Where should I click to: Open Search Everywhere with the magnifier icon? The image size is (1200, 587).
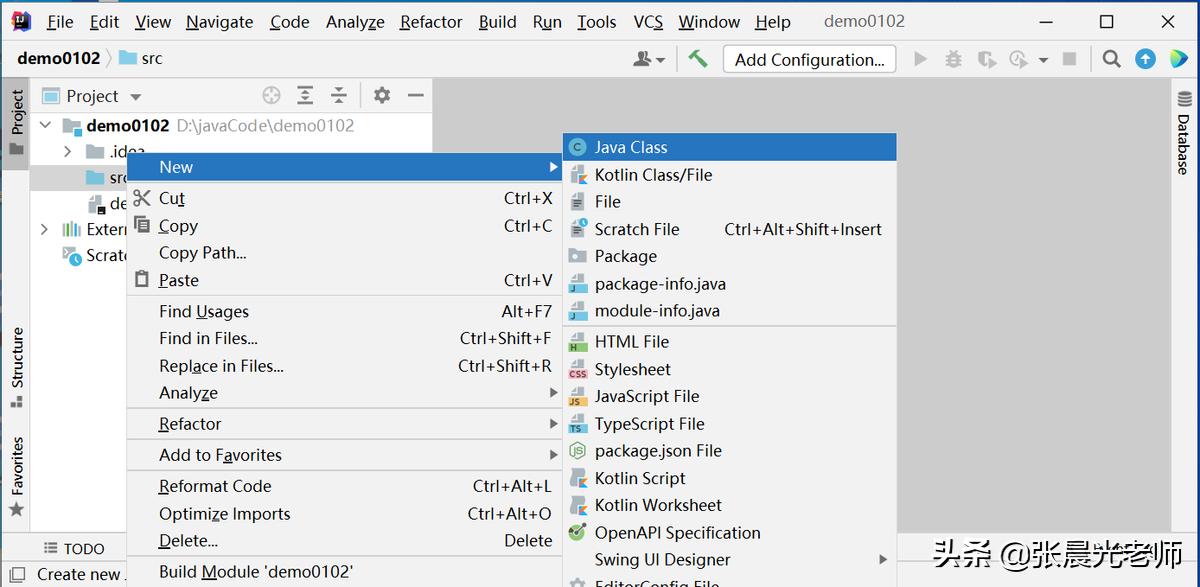[x=1111, y=59]
